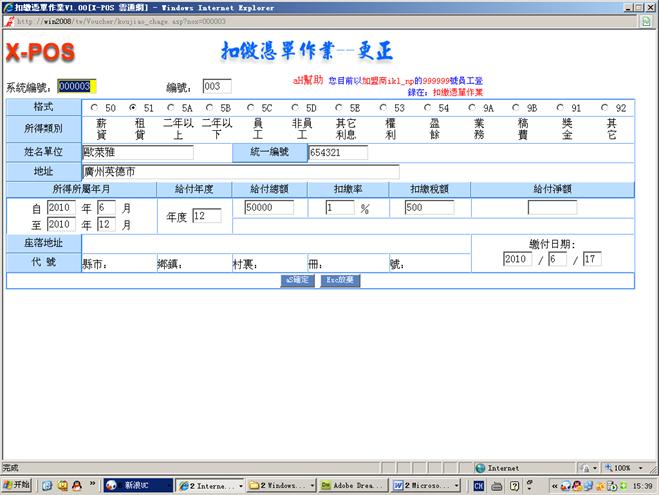Expand Windows folder taskbar group arrow

point(312,485)
